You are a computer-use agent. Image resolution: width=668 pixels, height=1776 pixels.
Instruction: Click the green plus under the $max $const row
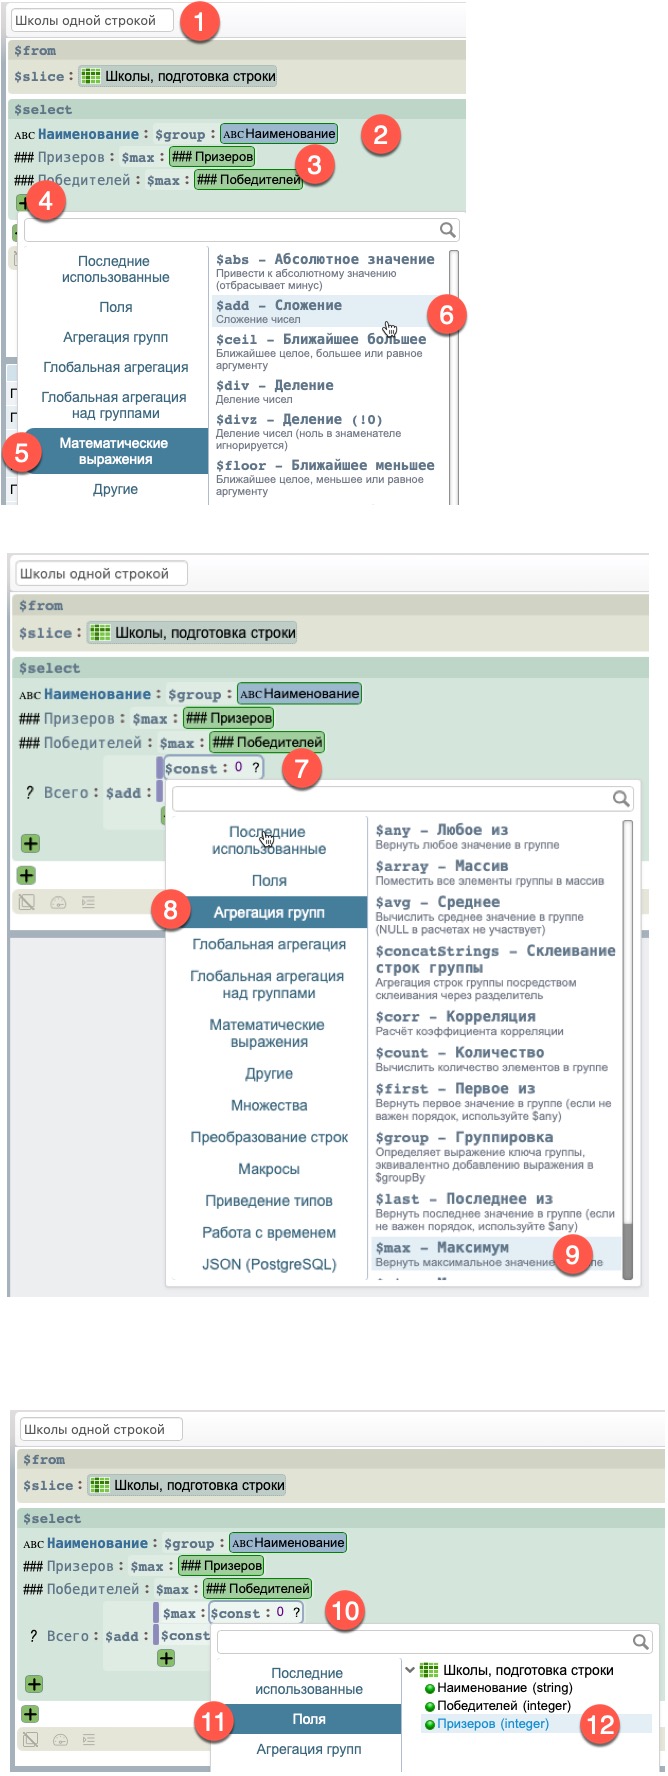pos(166,1658)
